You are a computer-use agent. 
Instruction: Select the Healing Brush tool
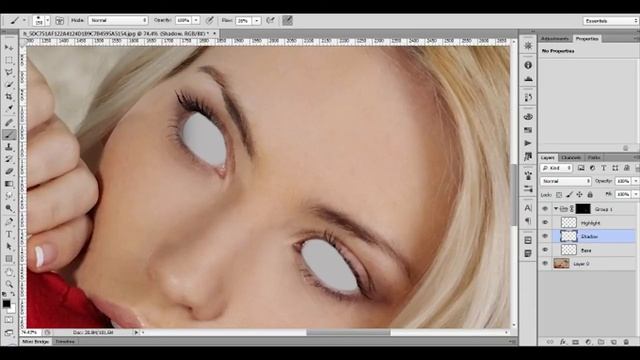[9, 122]
